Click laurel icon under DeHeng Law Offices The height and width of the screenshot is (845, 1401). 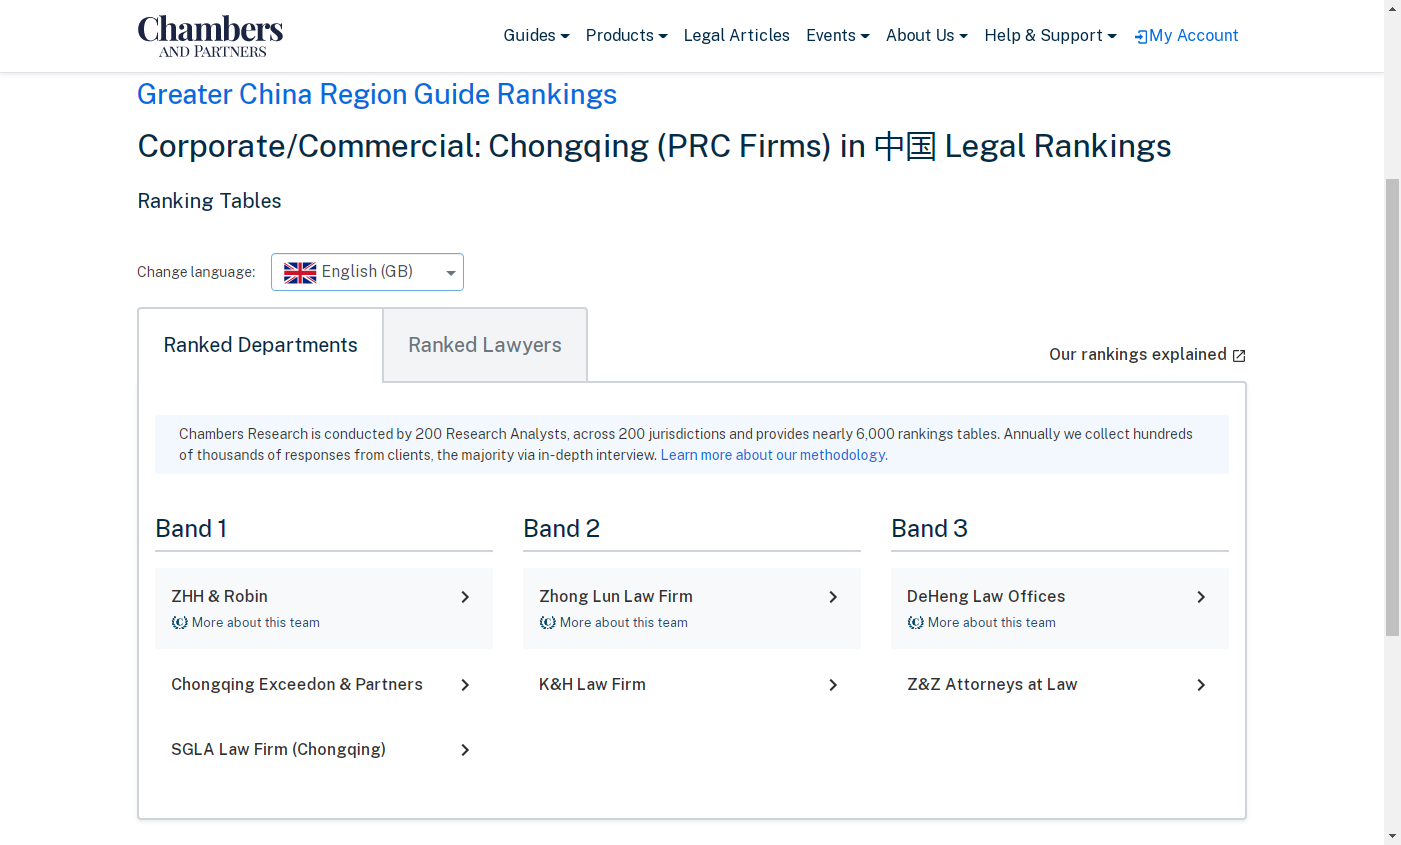(916, 622)
